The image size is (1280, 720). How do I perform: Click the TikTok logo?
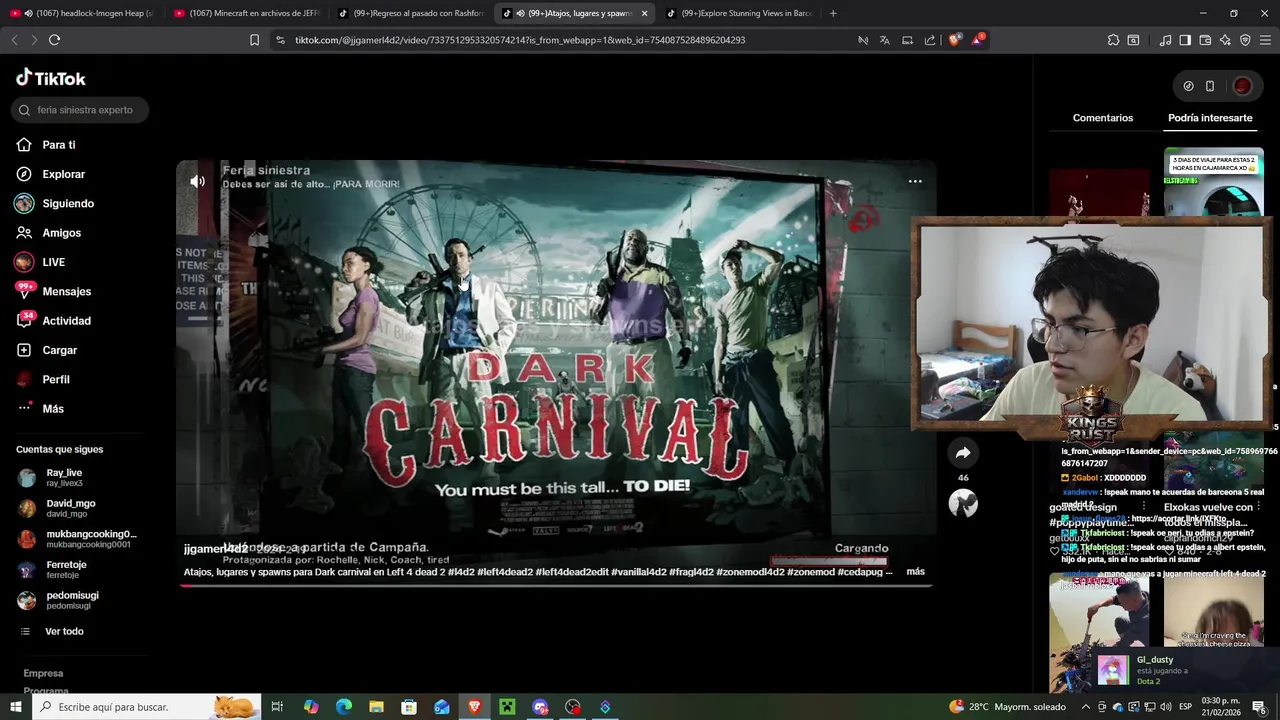click(51, 78)
